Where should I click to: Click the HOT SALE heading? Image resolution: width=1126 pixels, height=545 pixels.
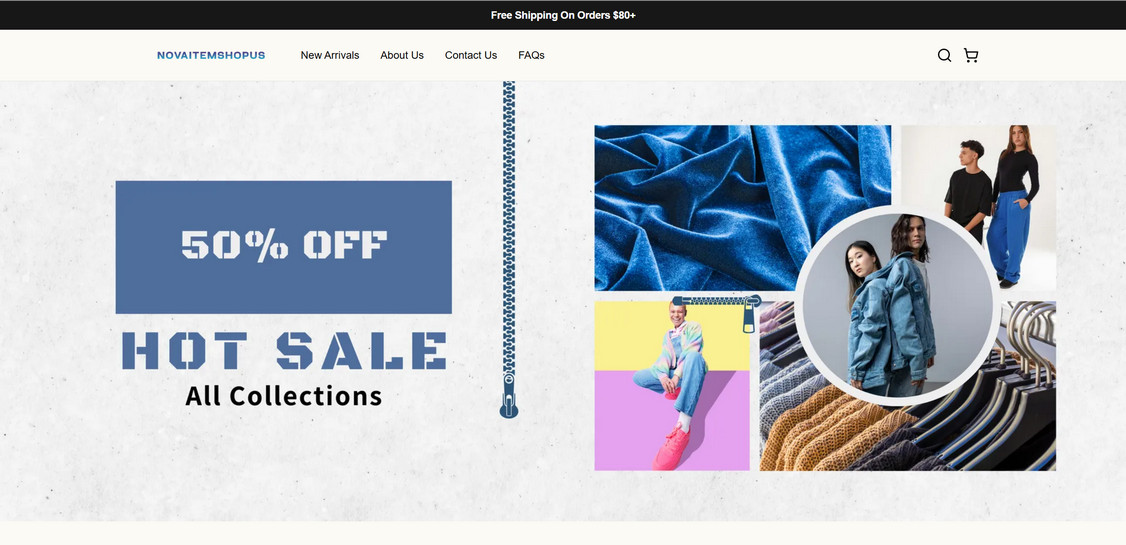(284, 350)
